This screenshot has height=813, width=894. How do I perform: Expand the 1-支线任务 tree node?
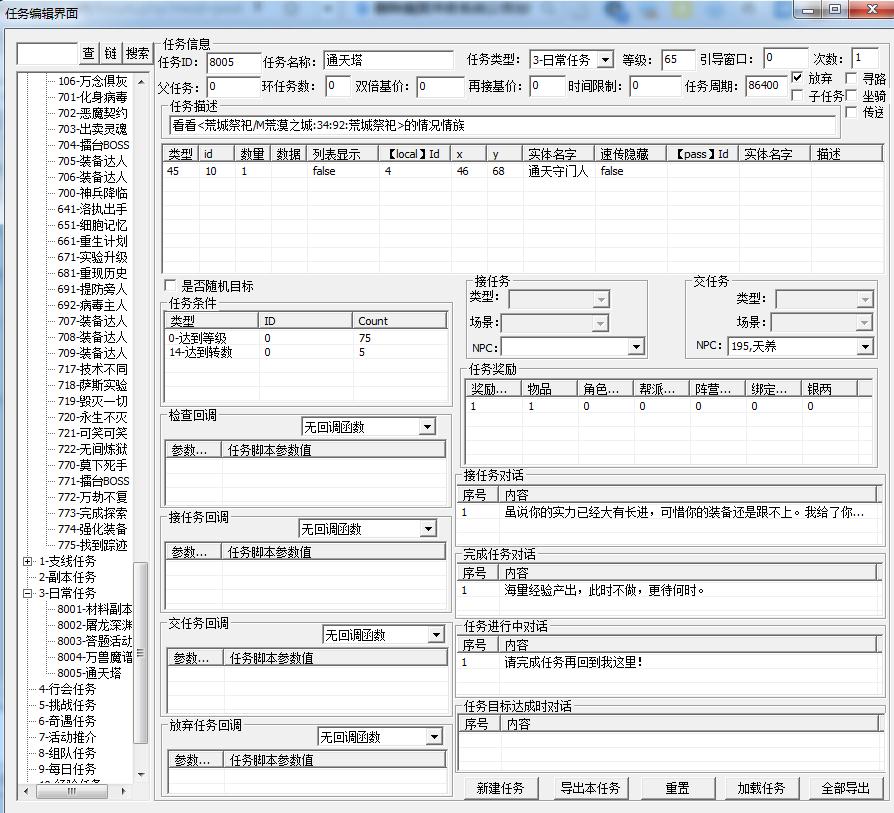coord(27,561)
